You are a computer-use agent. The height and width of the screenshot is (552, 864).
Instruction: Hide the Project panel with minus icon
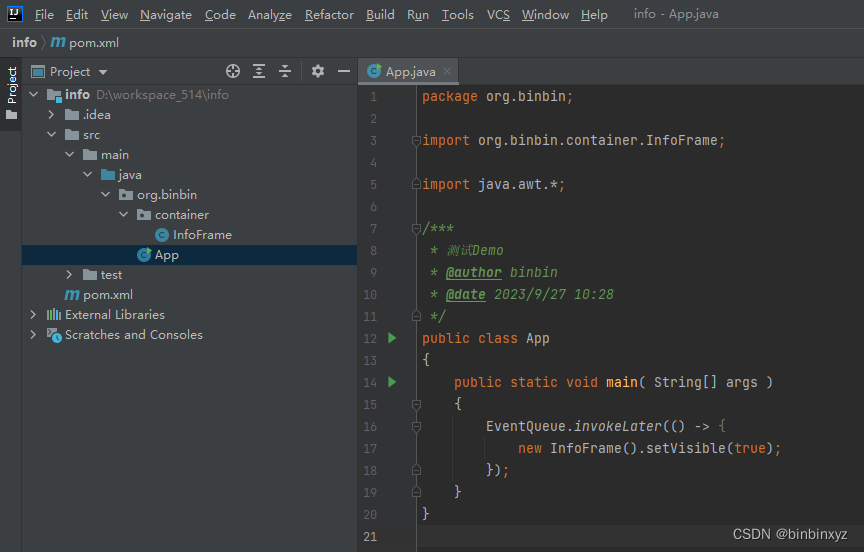pos(344,71)
